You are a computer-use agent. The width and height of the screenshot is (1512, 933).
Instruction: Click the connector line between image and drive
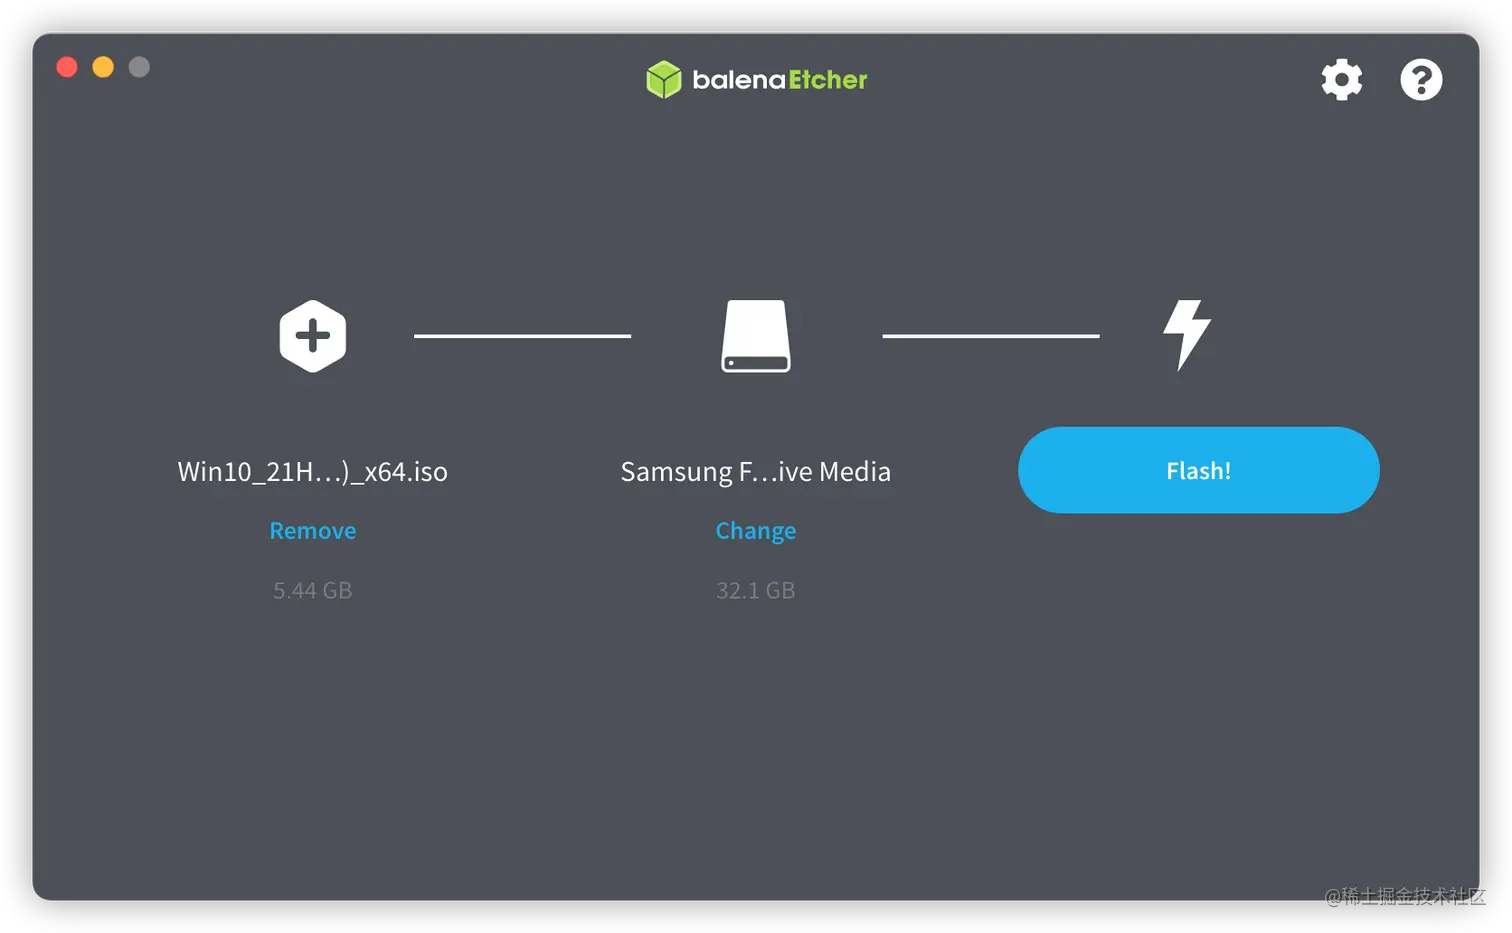[x=523, y=336]
